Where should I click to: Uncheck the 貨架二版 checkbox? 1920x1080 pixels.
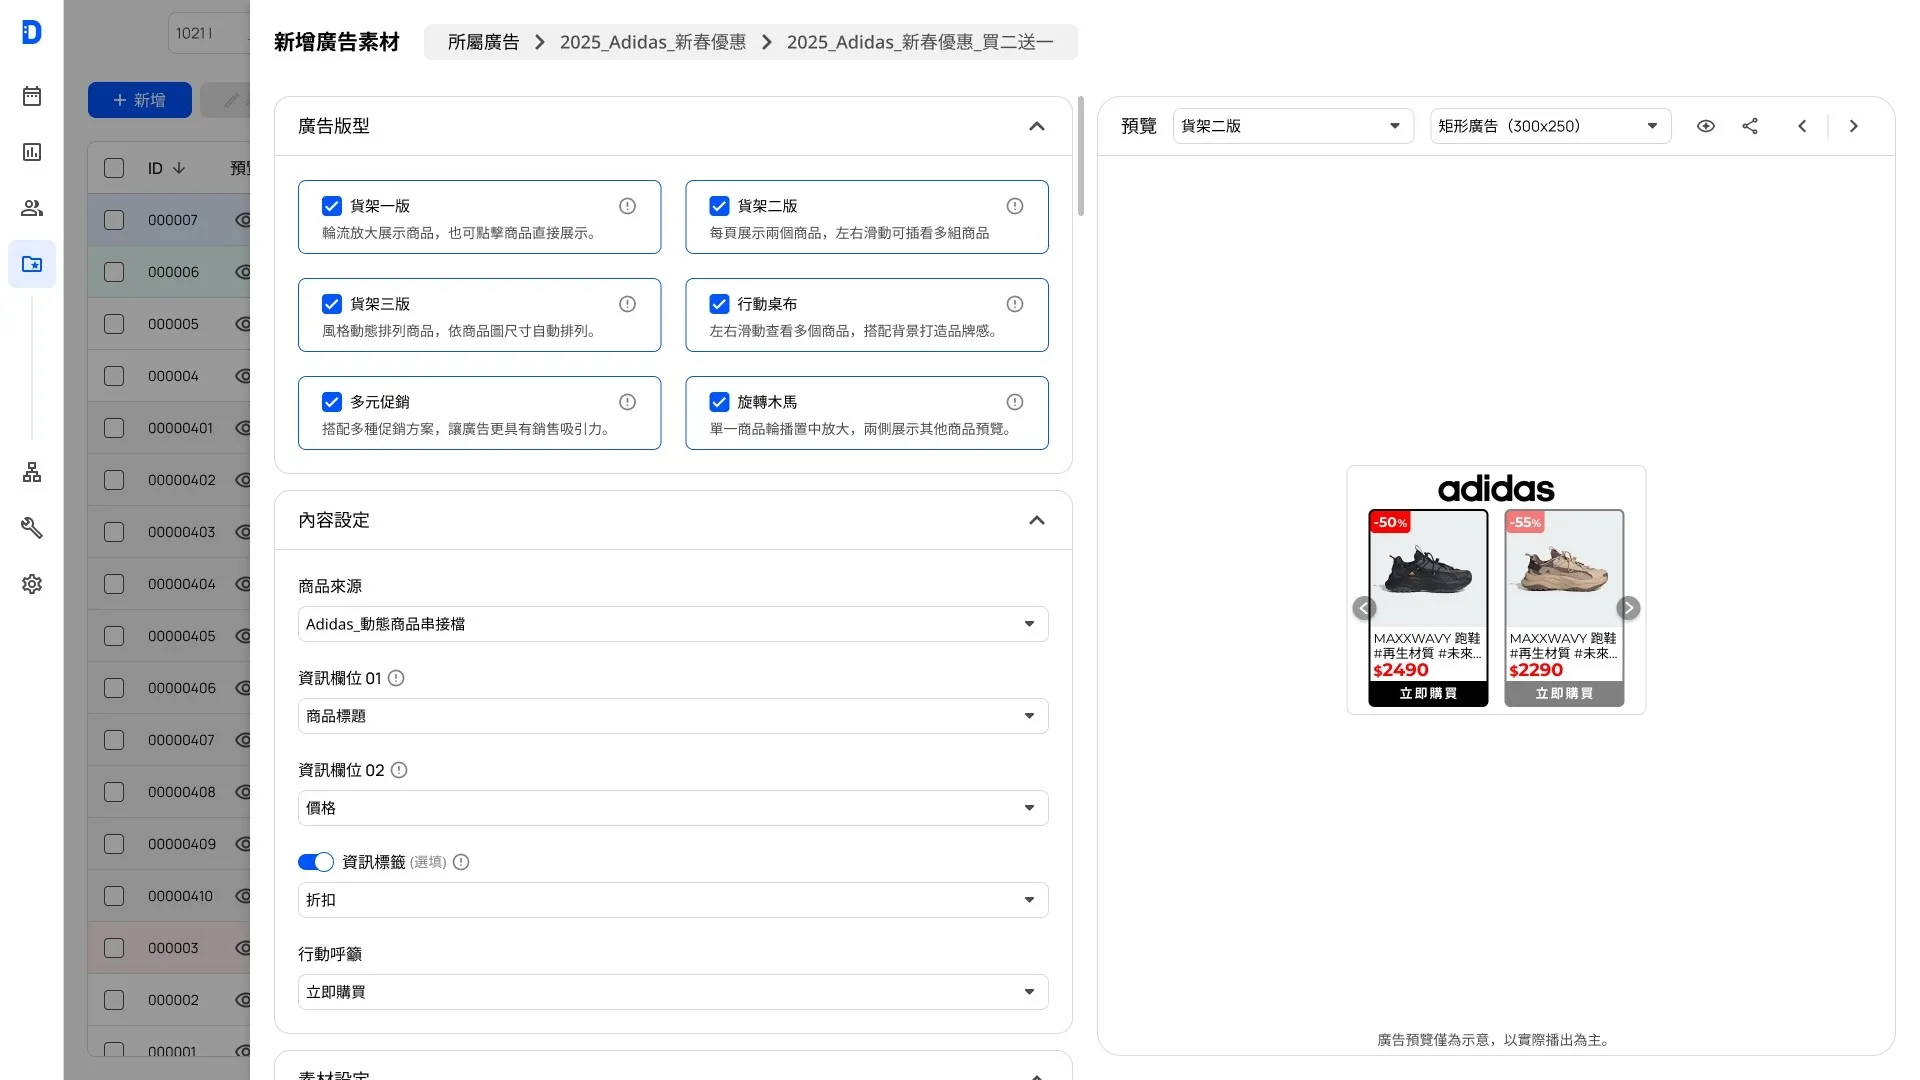click(719, 206)
